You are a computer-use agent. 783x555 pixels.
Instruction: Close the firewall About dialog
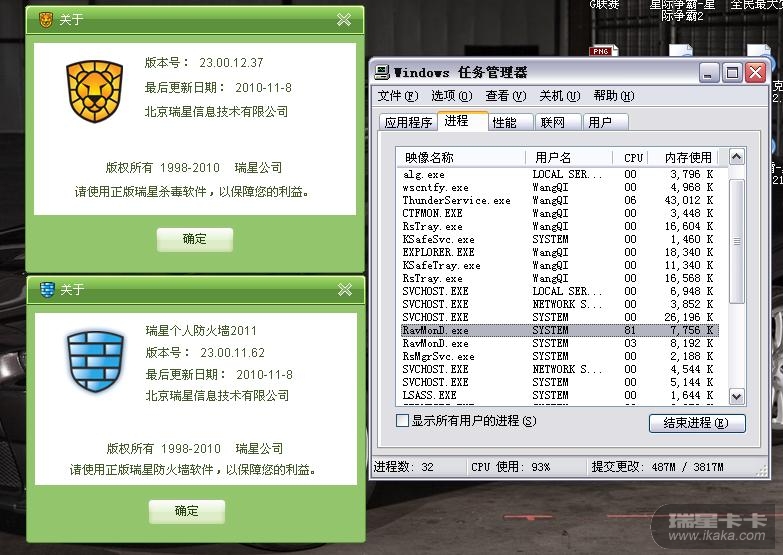[345, 289]
